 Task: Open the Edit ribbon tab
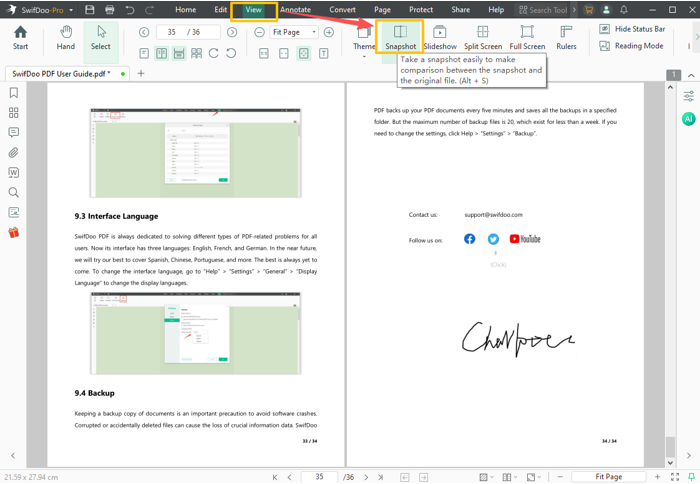[221, 9]
